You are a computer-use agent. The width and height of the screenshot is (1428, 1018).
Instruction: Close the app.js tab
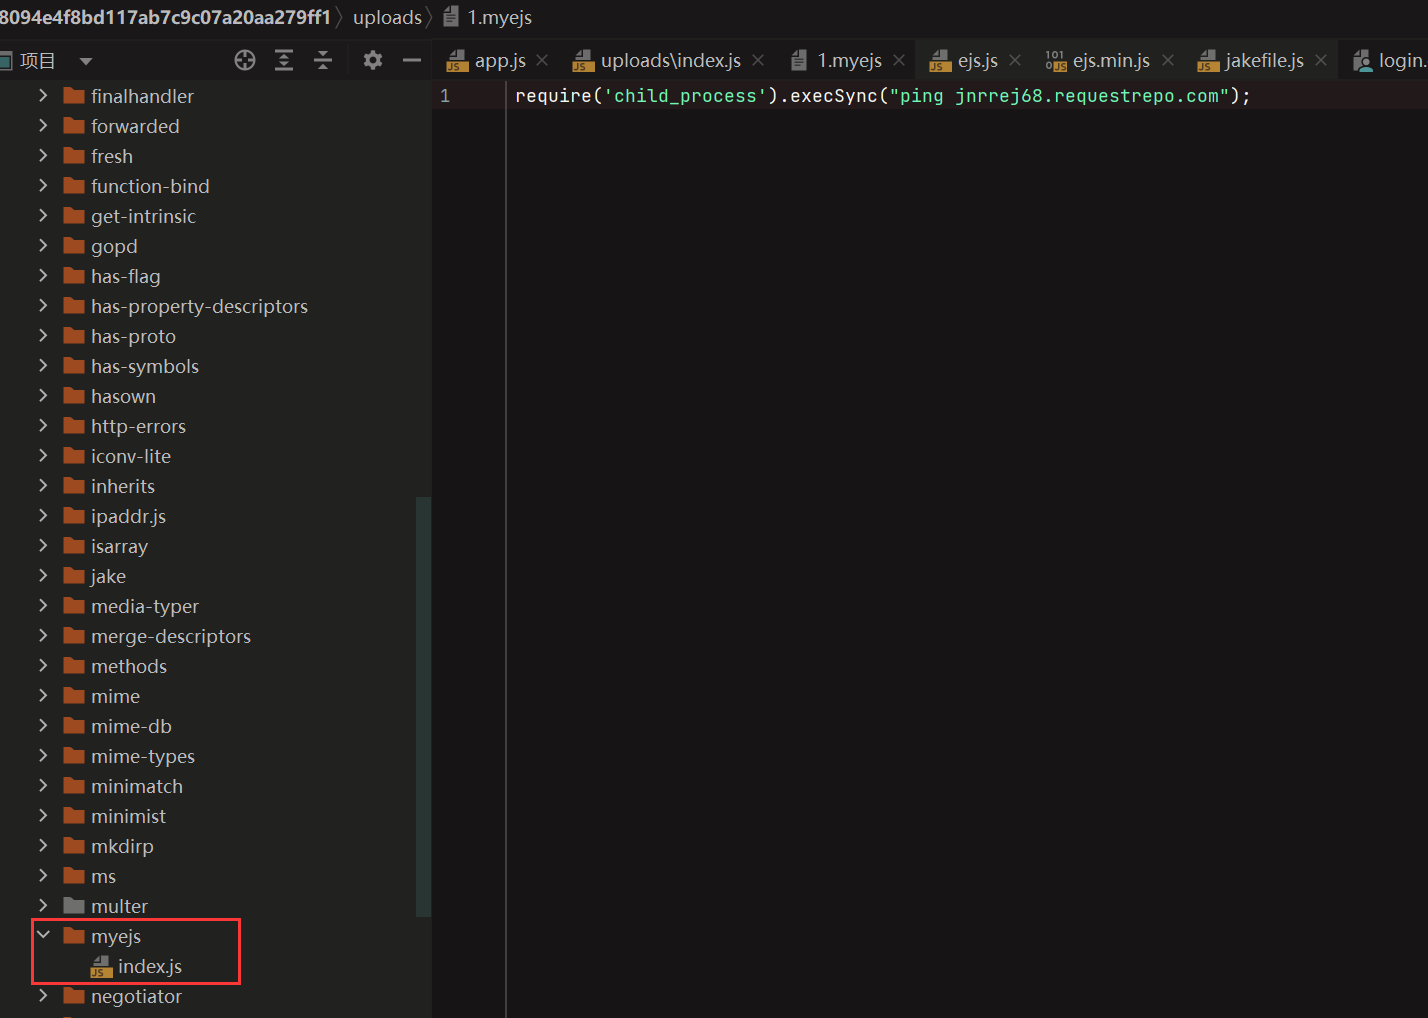[542, 61]
